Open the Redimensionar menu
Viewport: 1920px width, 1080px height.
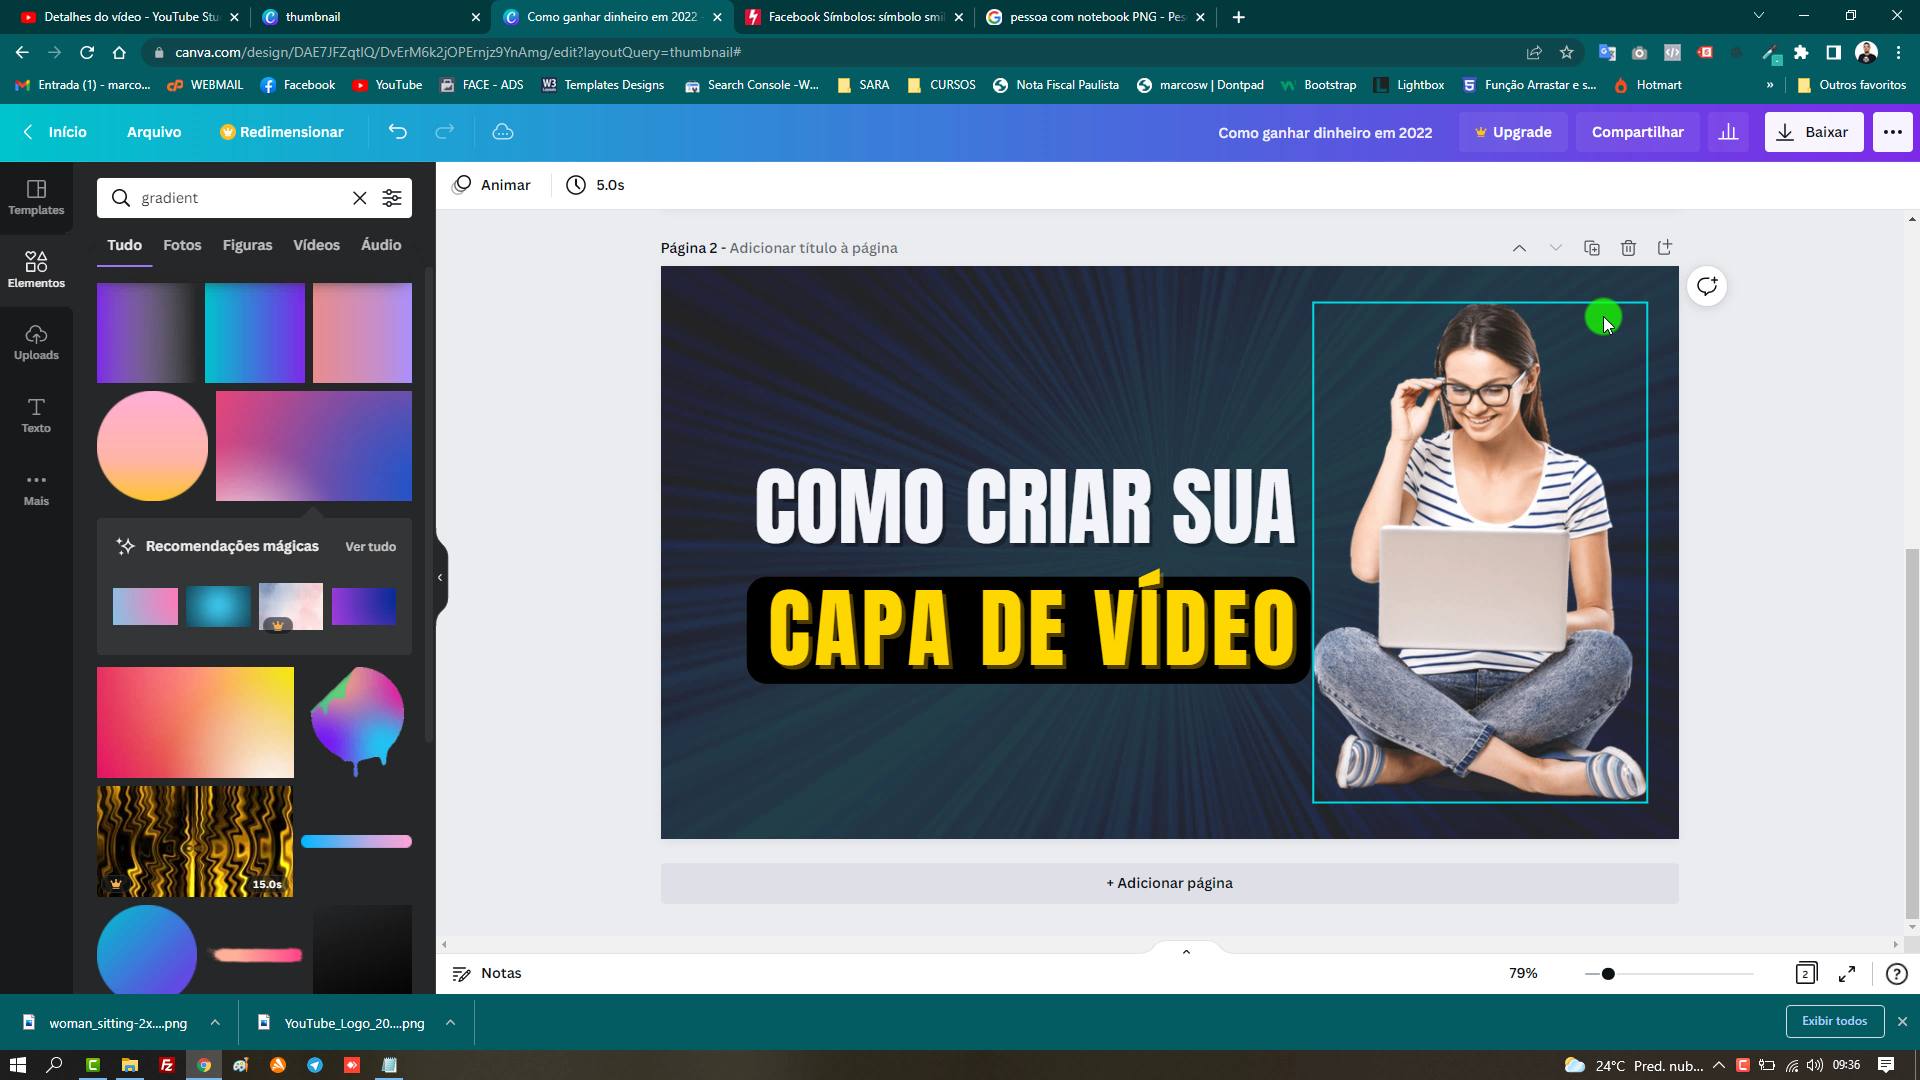282,132
